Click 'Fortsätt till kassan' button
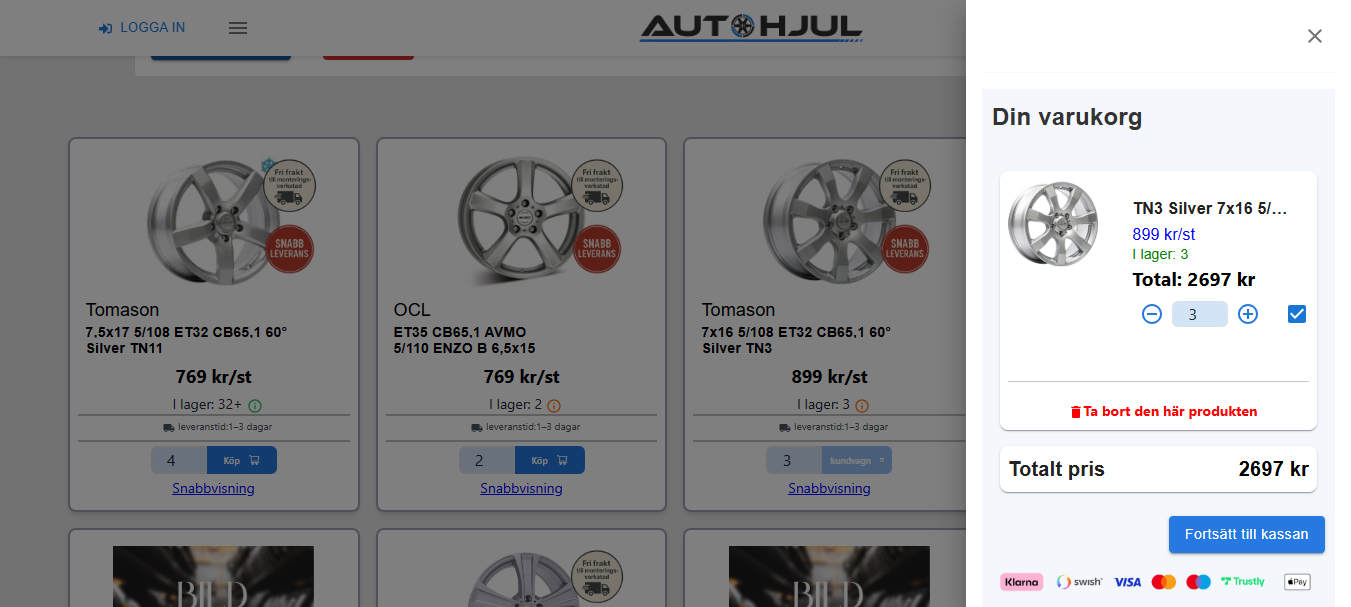1351x607 pixels. [x=1247, y=534]
